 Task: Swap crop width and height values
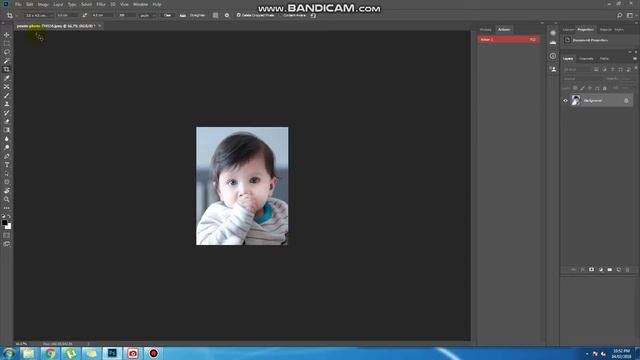[x=84, y=16]
